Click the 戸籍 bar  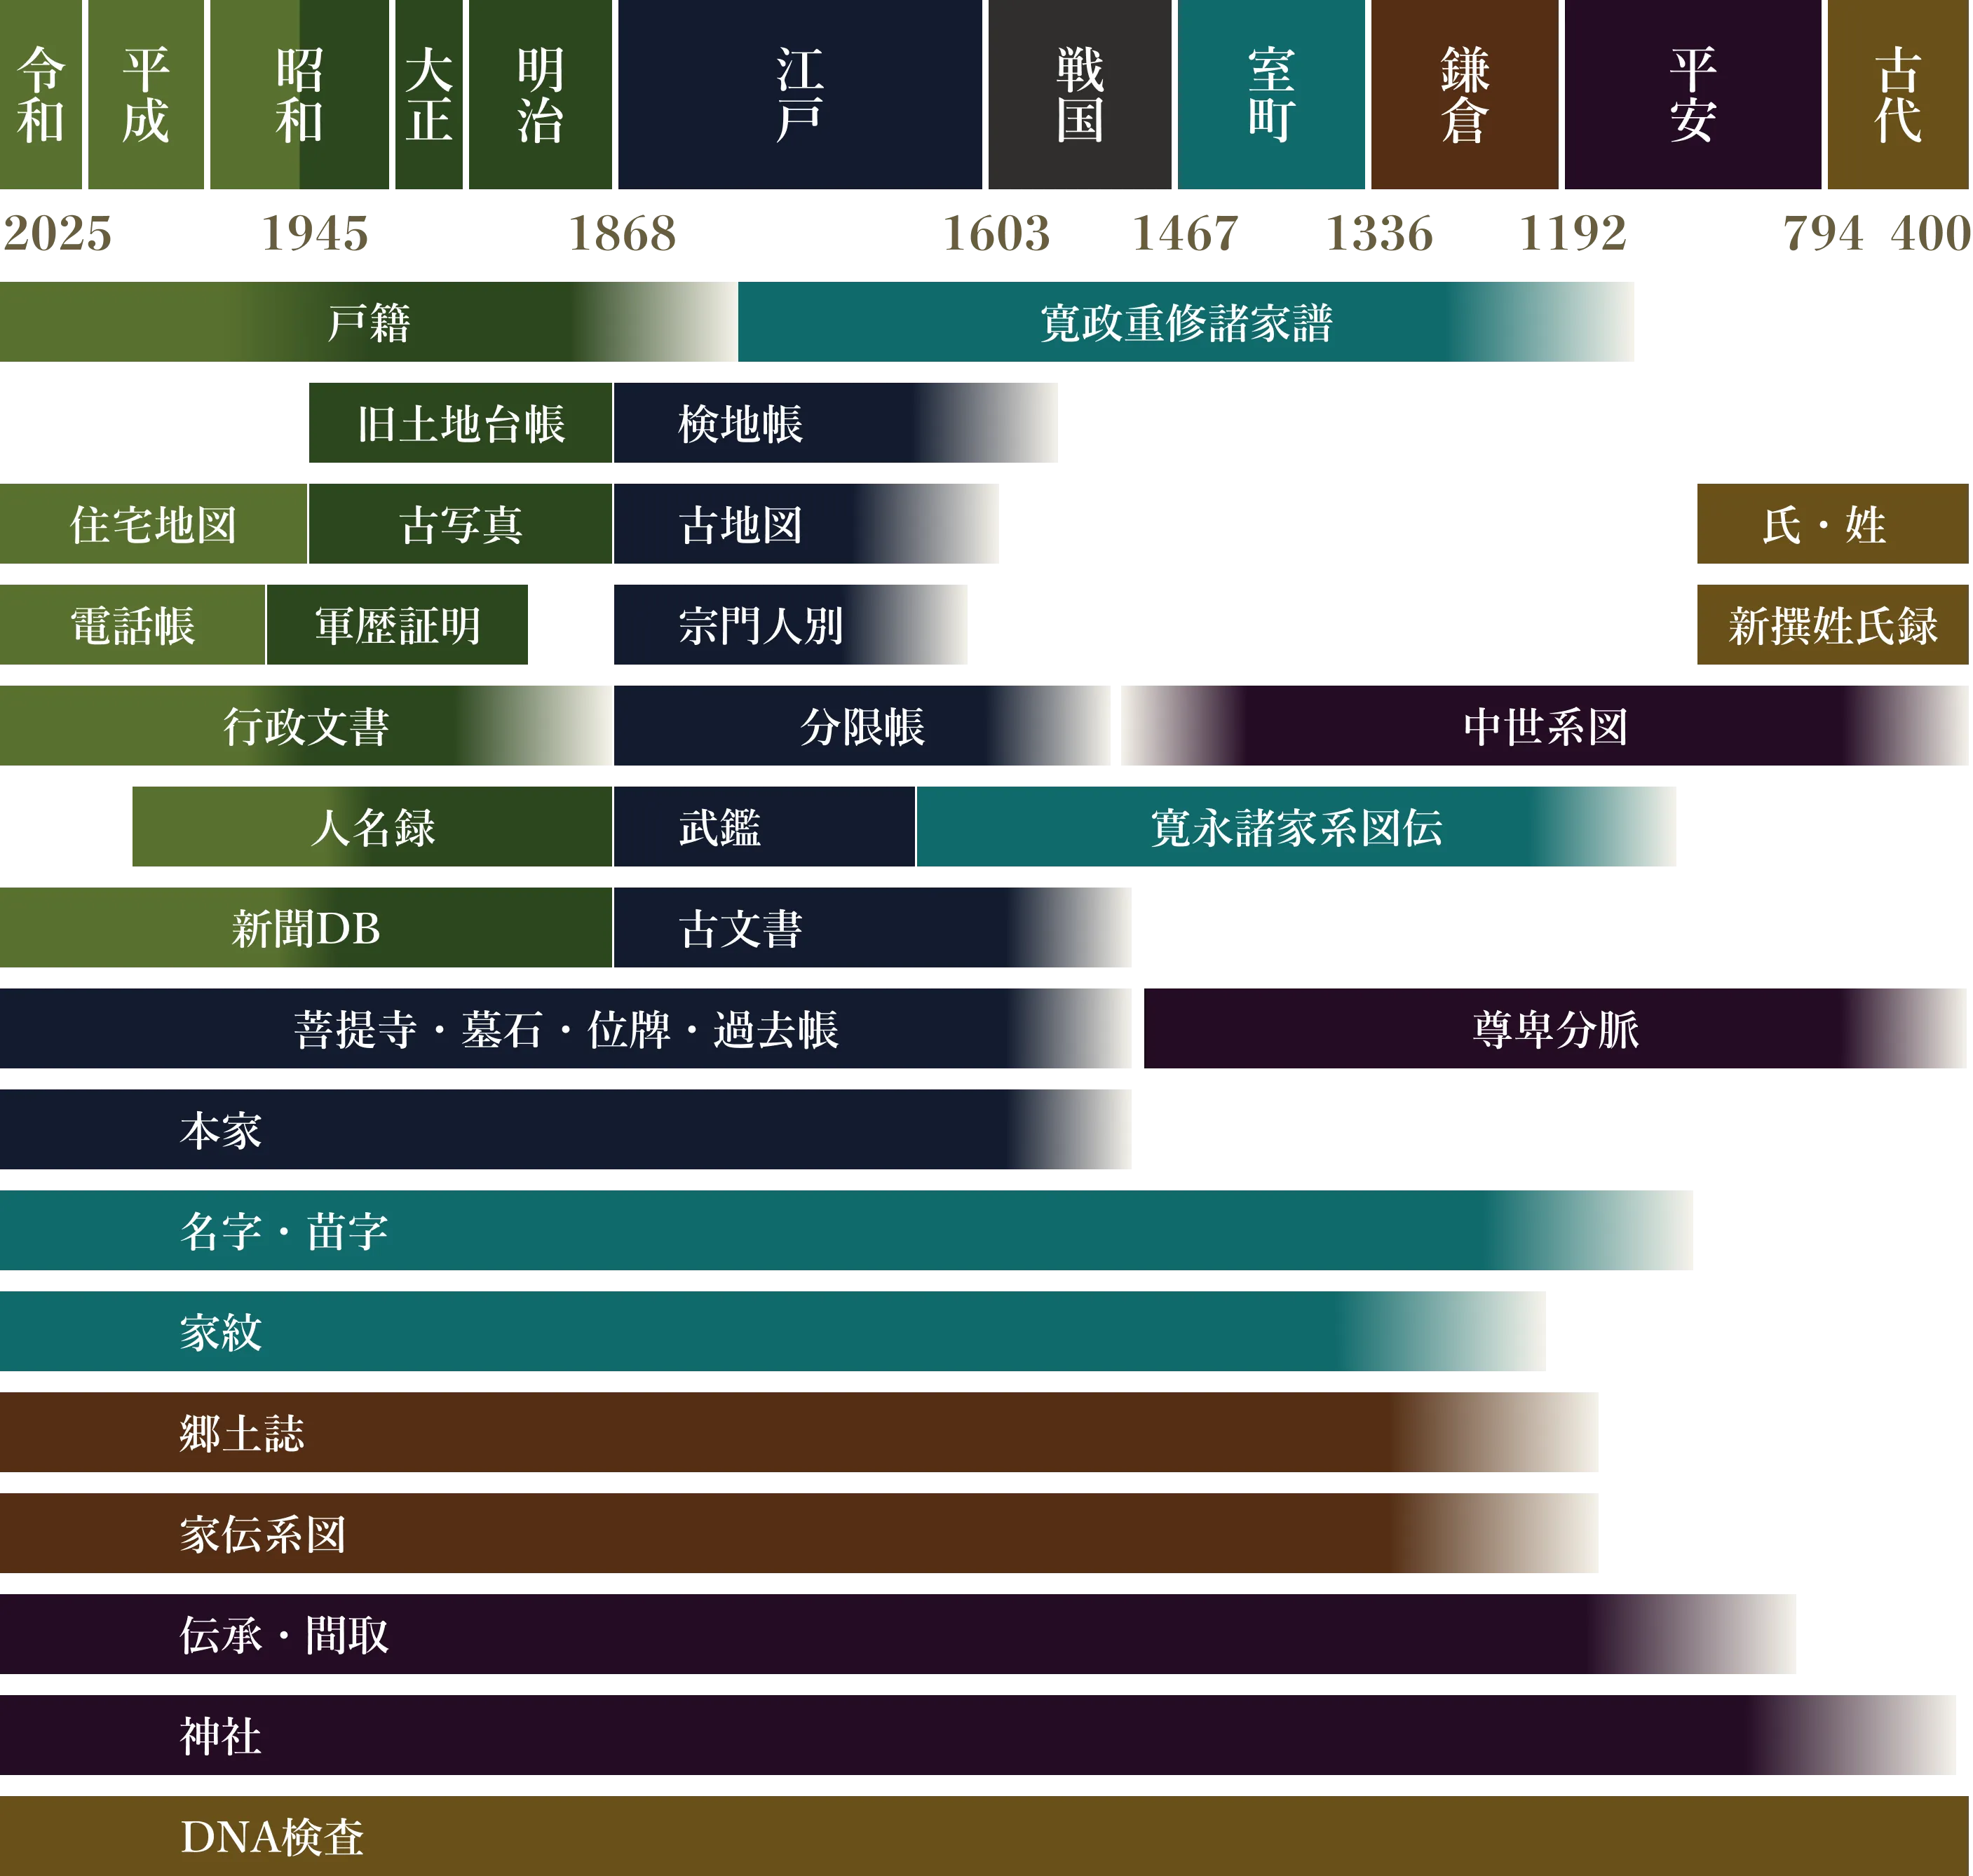pos(368,322)
